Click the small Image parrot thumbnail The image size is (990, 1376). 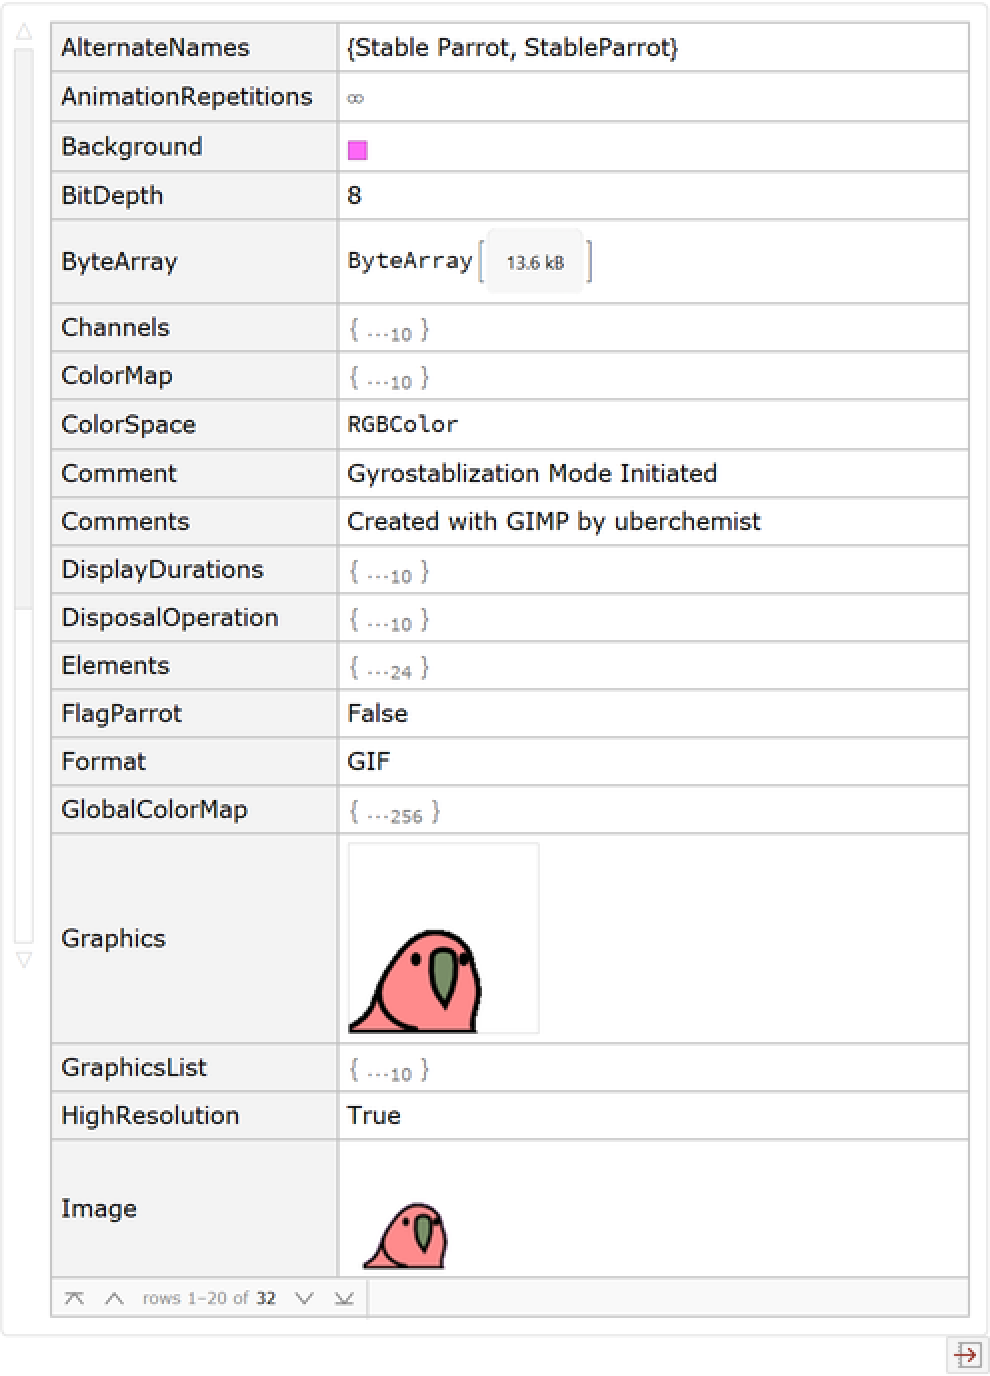[x=405, y=1235]
